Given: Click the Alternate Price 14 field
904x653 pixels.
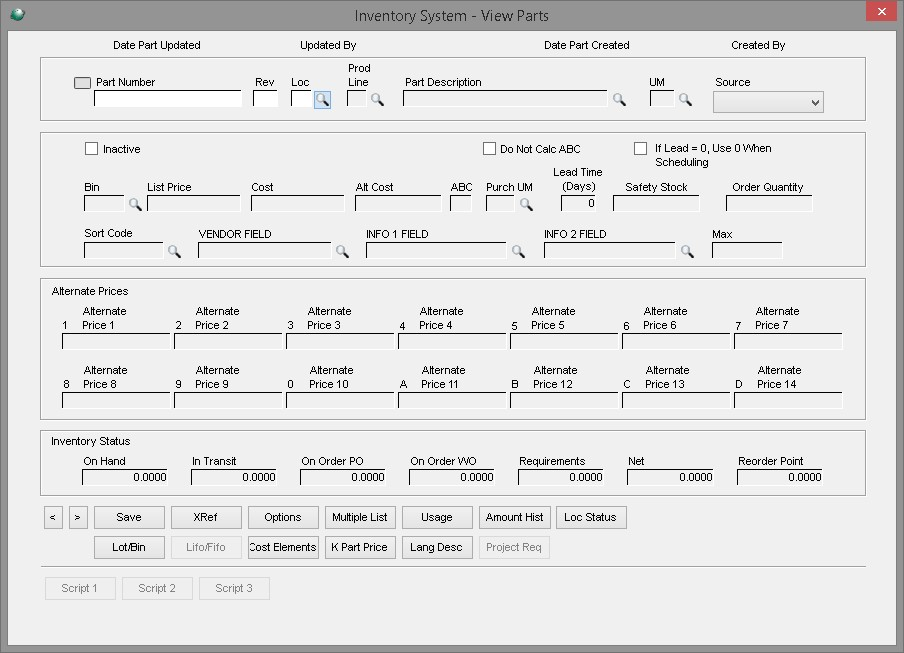Looking at the screenshot, I should pyautogui.click(x=788, y=401).
